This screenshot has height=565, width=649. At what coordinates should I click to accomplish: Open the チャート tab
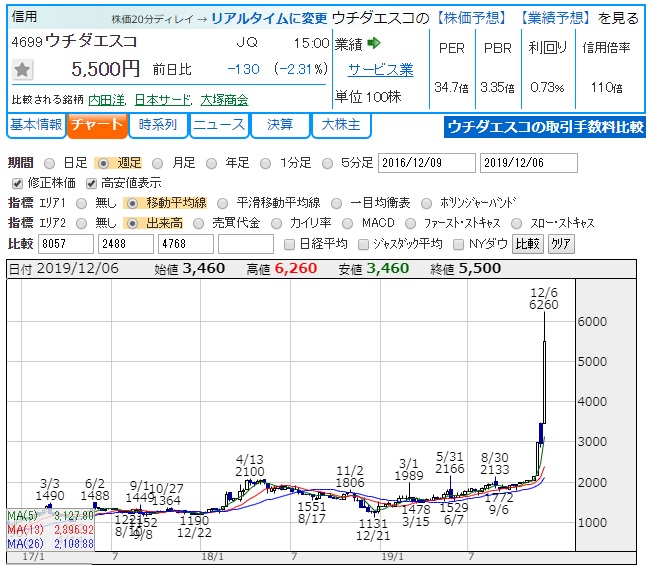pyautogui.click(x=97, y=125)
